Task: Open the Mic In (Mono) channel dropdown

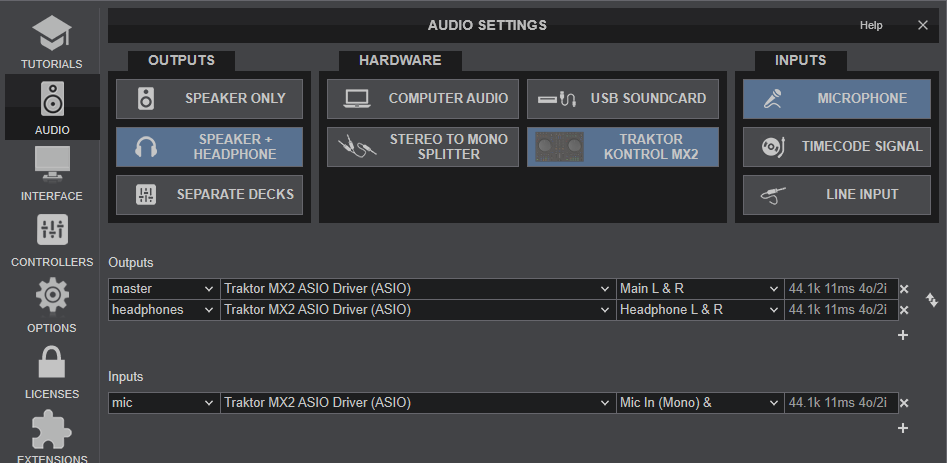Action: (699, 403)
